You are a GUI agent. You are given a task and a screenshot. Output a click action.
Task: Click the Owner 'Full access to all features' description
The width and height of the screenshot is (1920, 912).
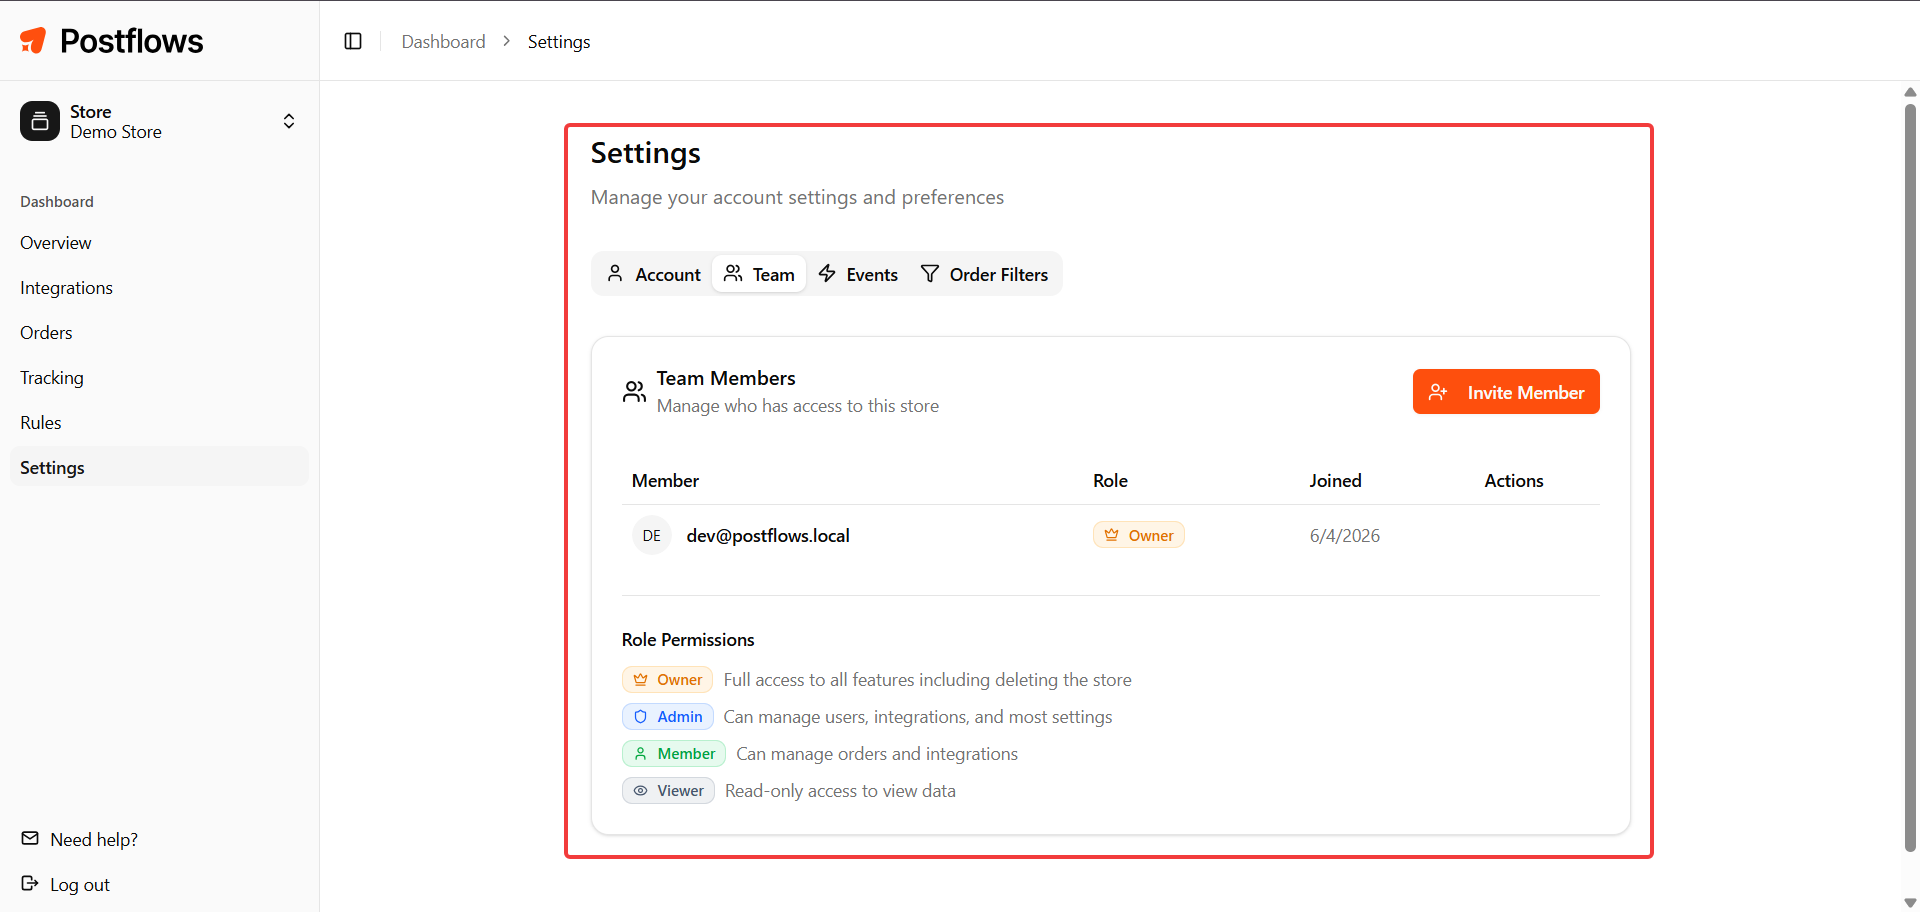point(928,680)
